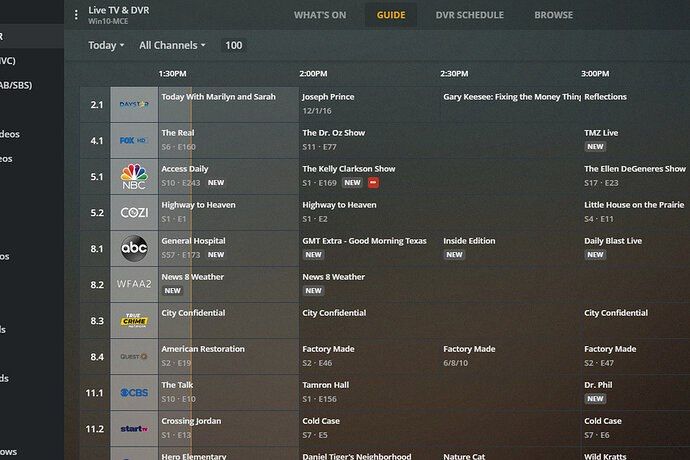Open The Dr. Oz Show listing
The height and width of the screenshot is (460, 690).
(x=440, y=140)
